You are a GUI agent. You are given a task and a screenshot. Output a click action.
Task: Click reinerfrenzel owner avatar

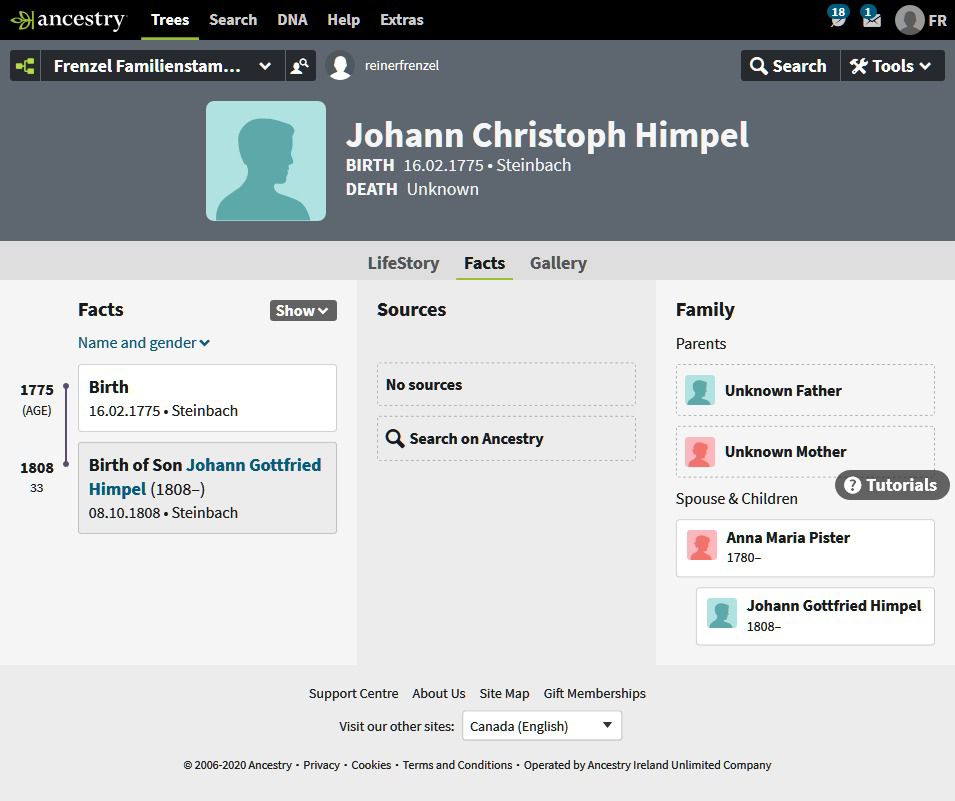click(340, 66)
